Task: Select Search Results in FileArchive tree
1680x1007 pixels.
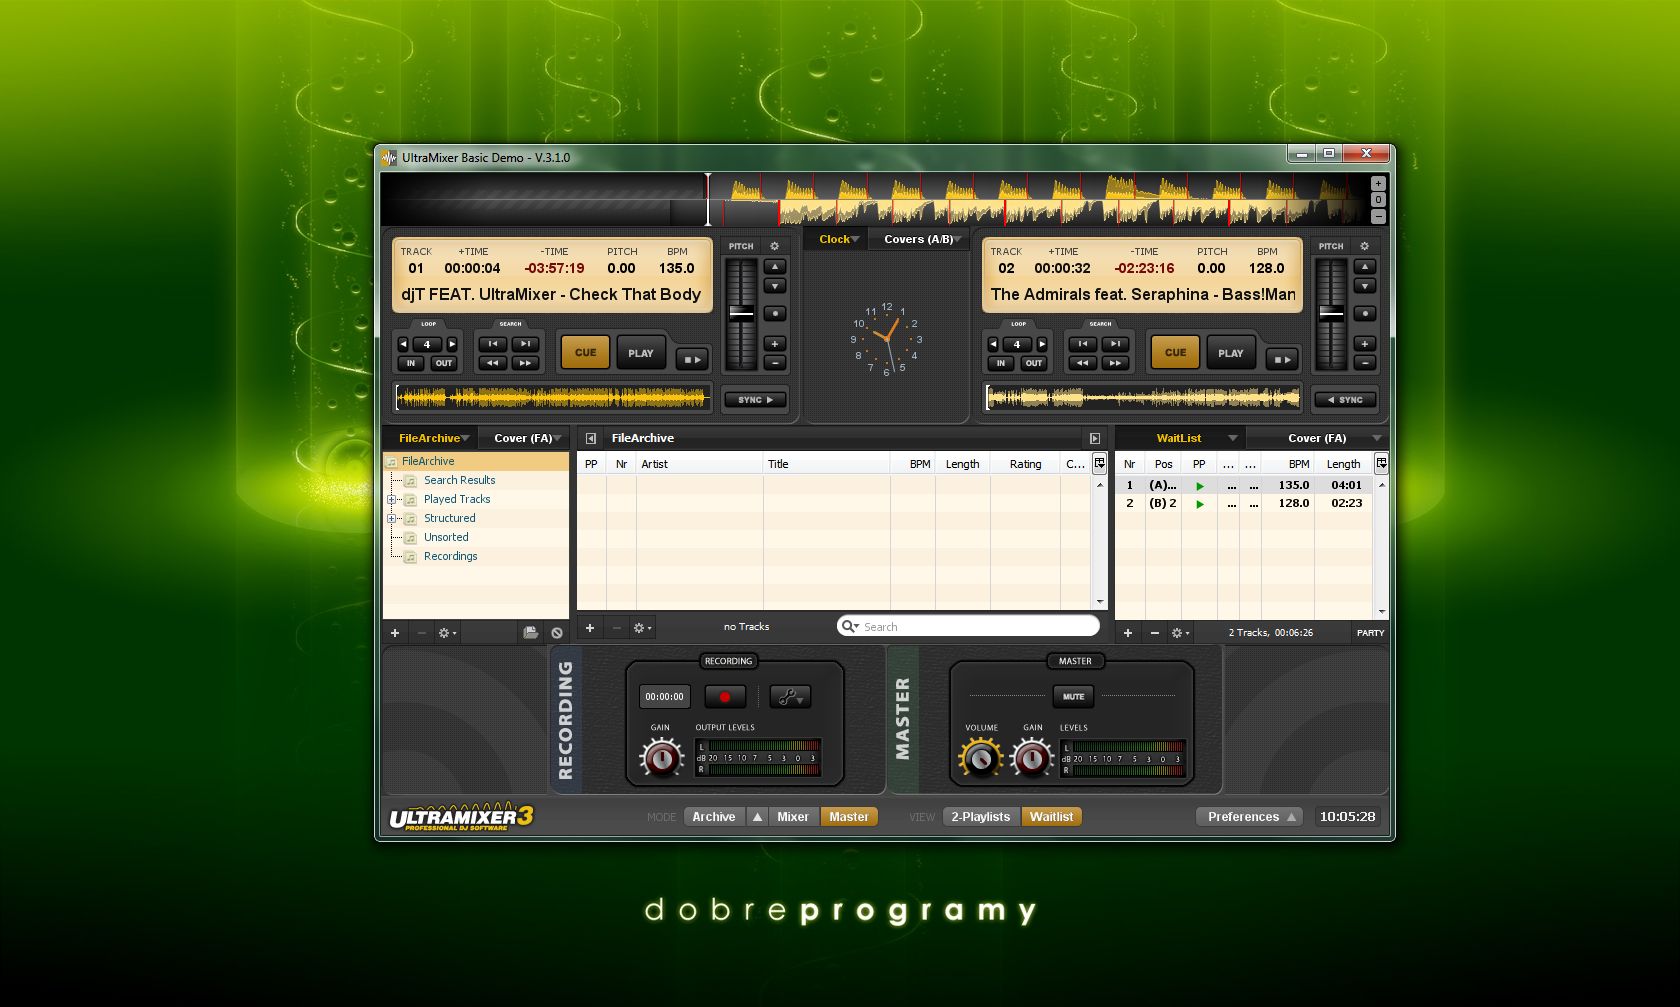Action: pyautogui.click(x=459, y=480)
